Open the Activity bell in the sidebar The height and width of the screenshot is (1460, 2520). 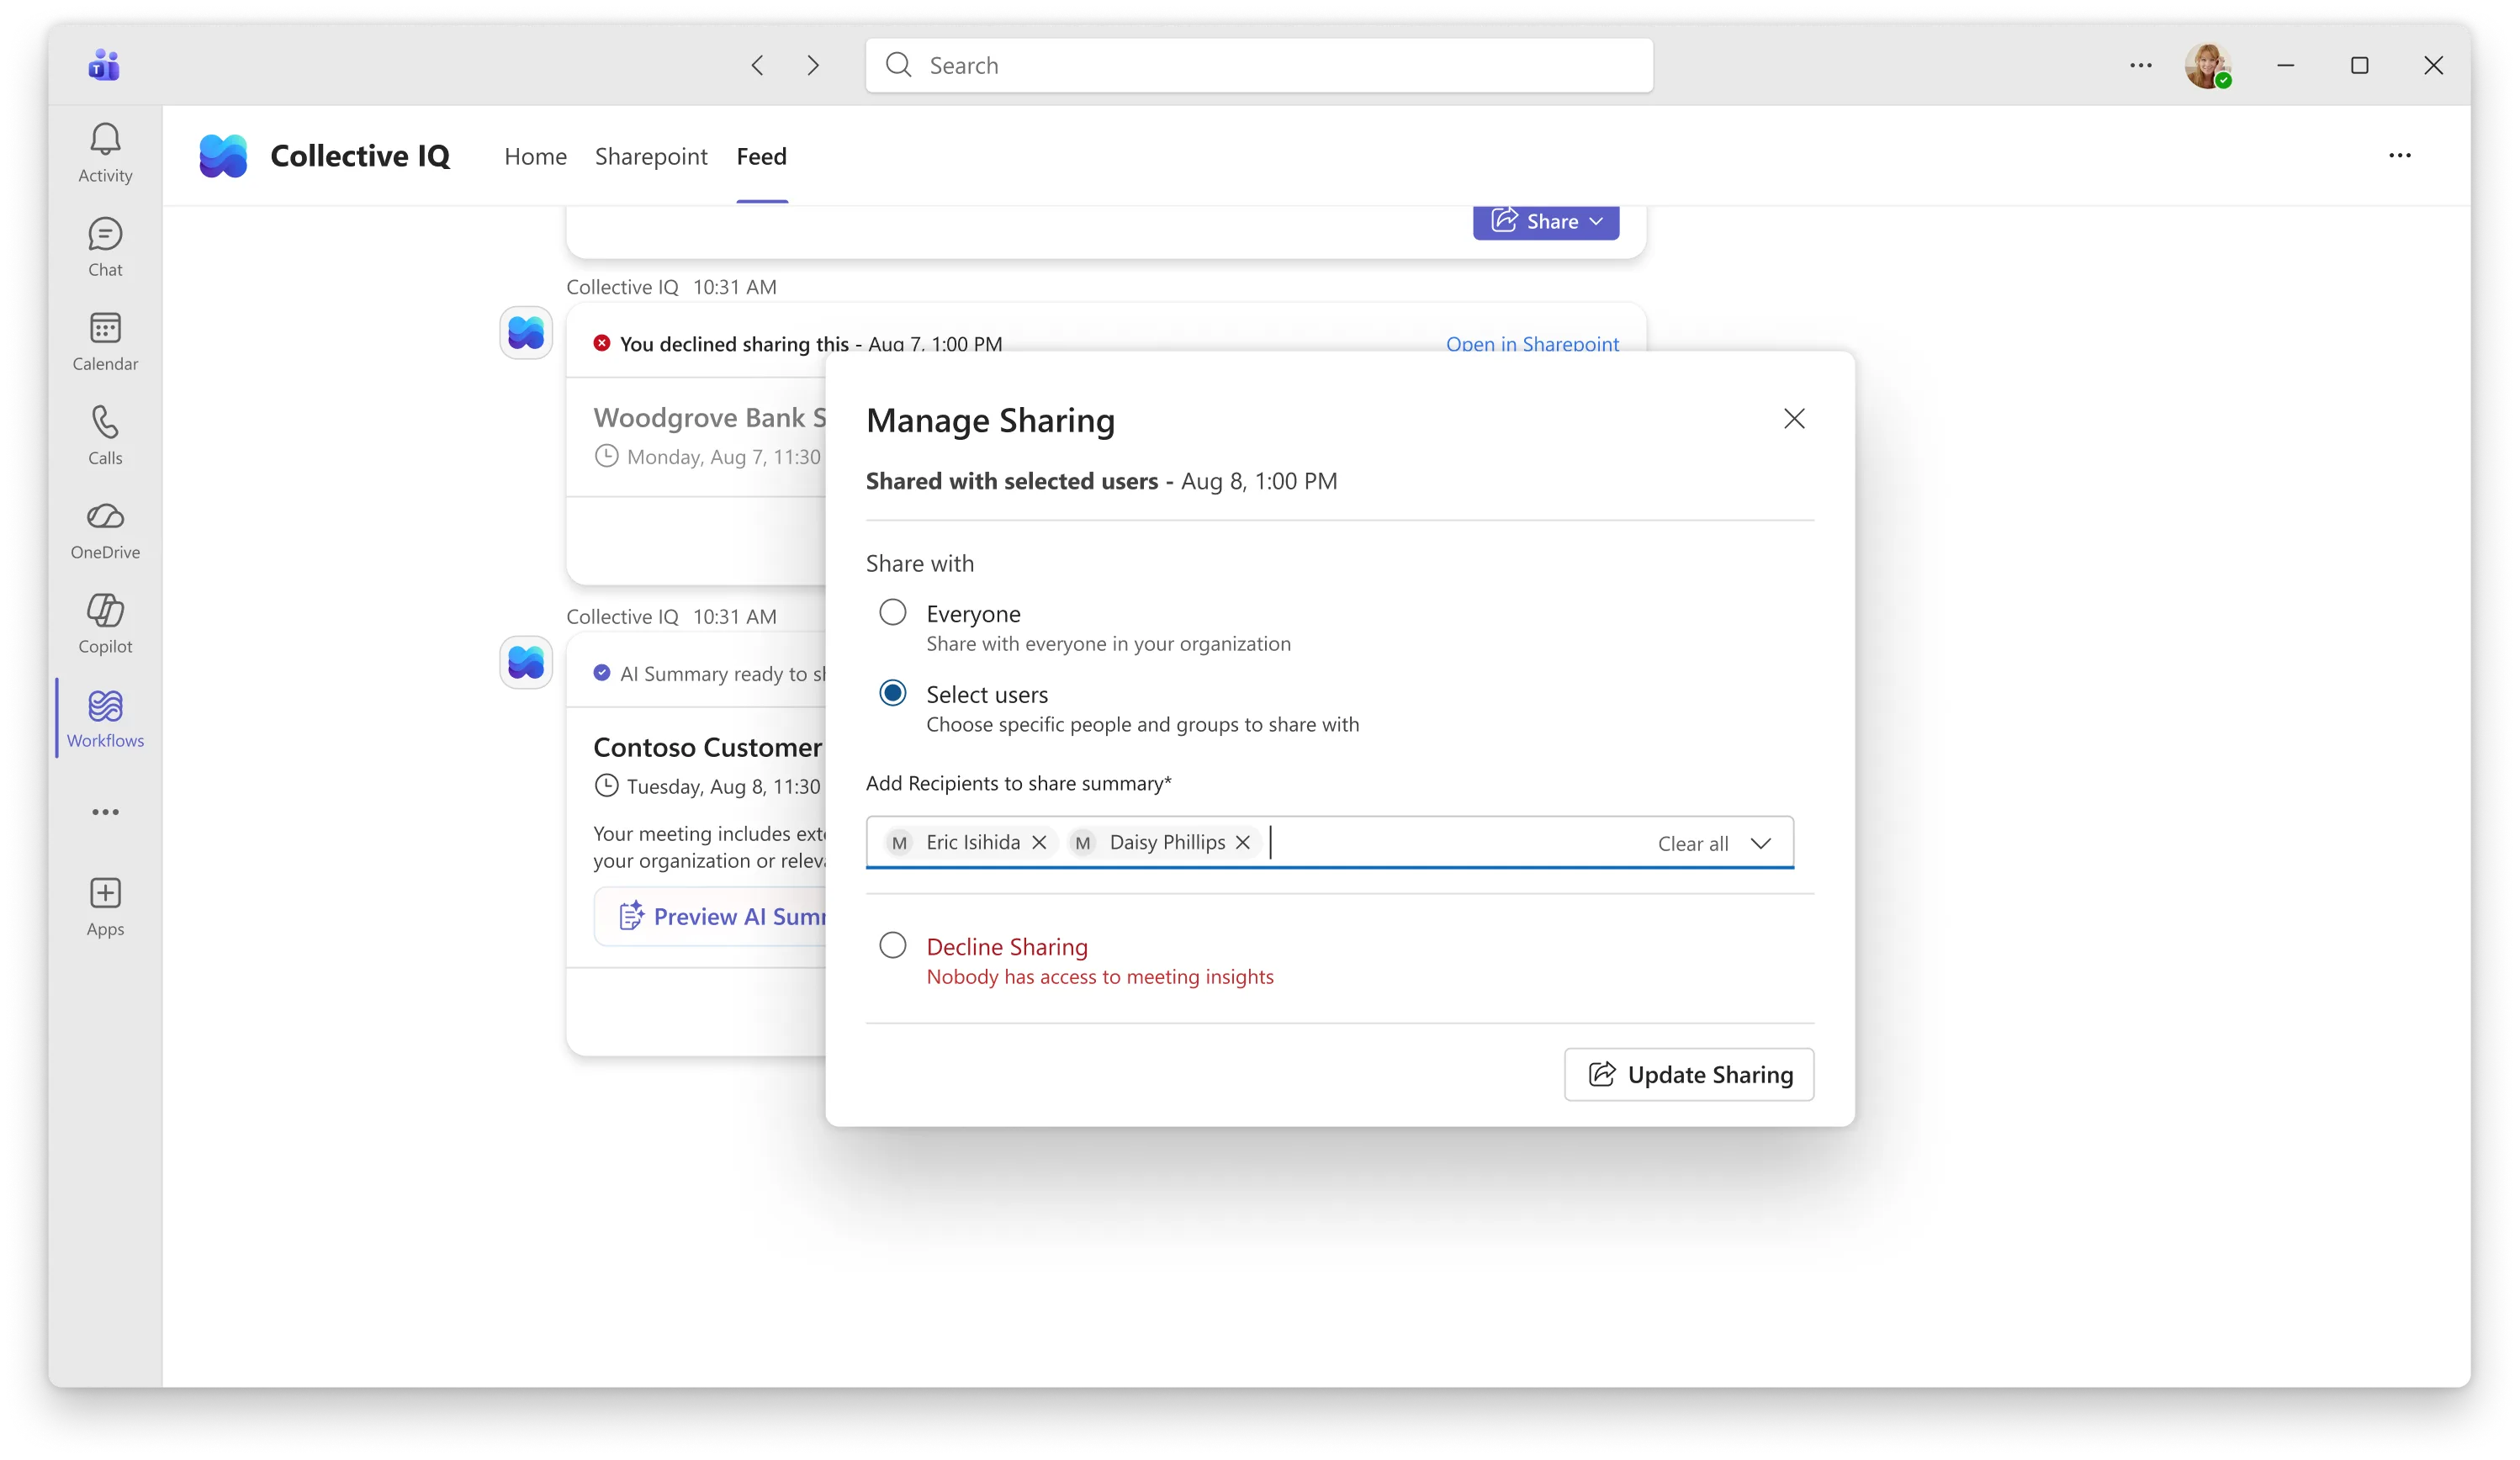pyautogui.click(x=105, y=153)
